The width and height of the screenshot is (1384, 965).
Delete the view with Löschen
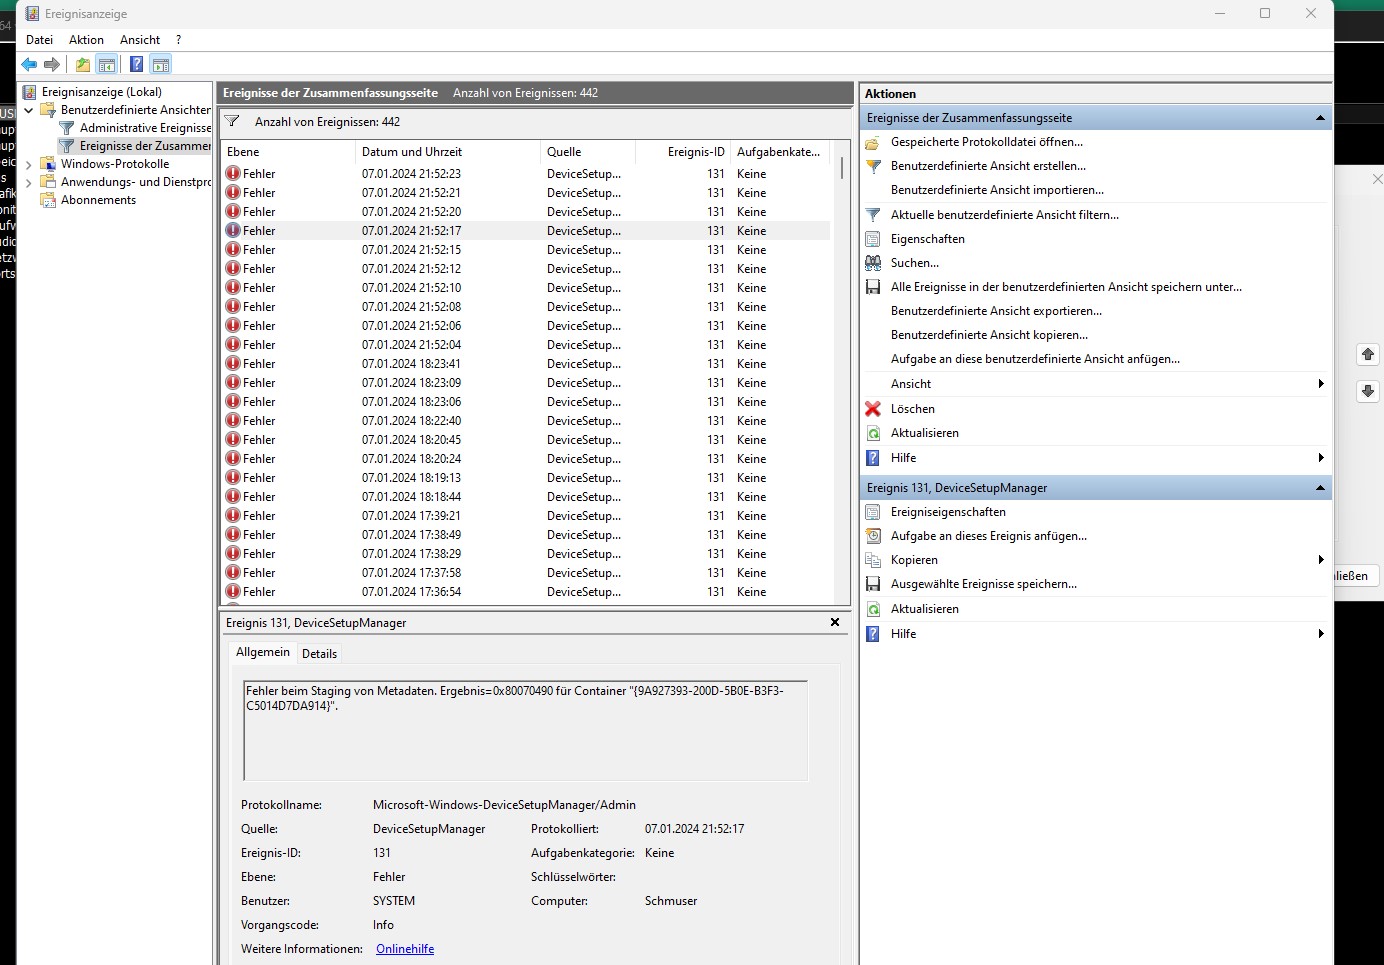point(913,409)
